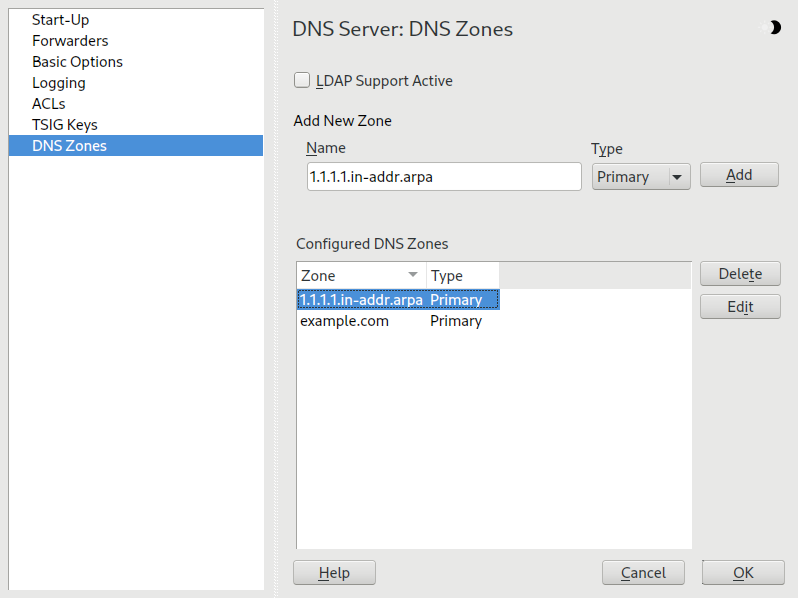The width and height of the screenshot is (798, 598).
Task: Toggle the dark mode moon icon
Action: (x=774, y=28)
